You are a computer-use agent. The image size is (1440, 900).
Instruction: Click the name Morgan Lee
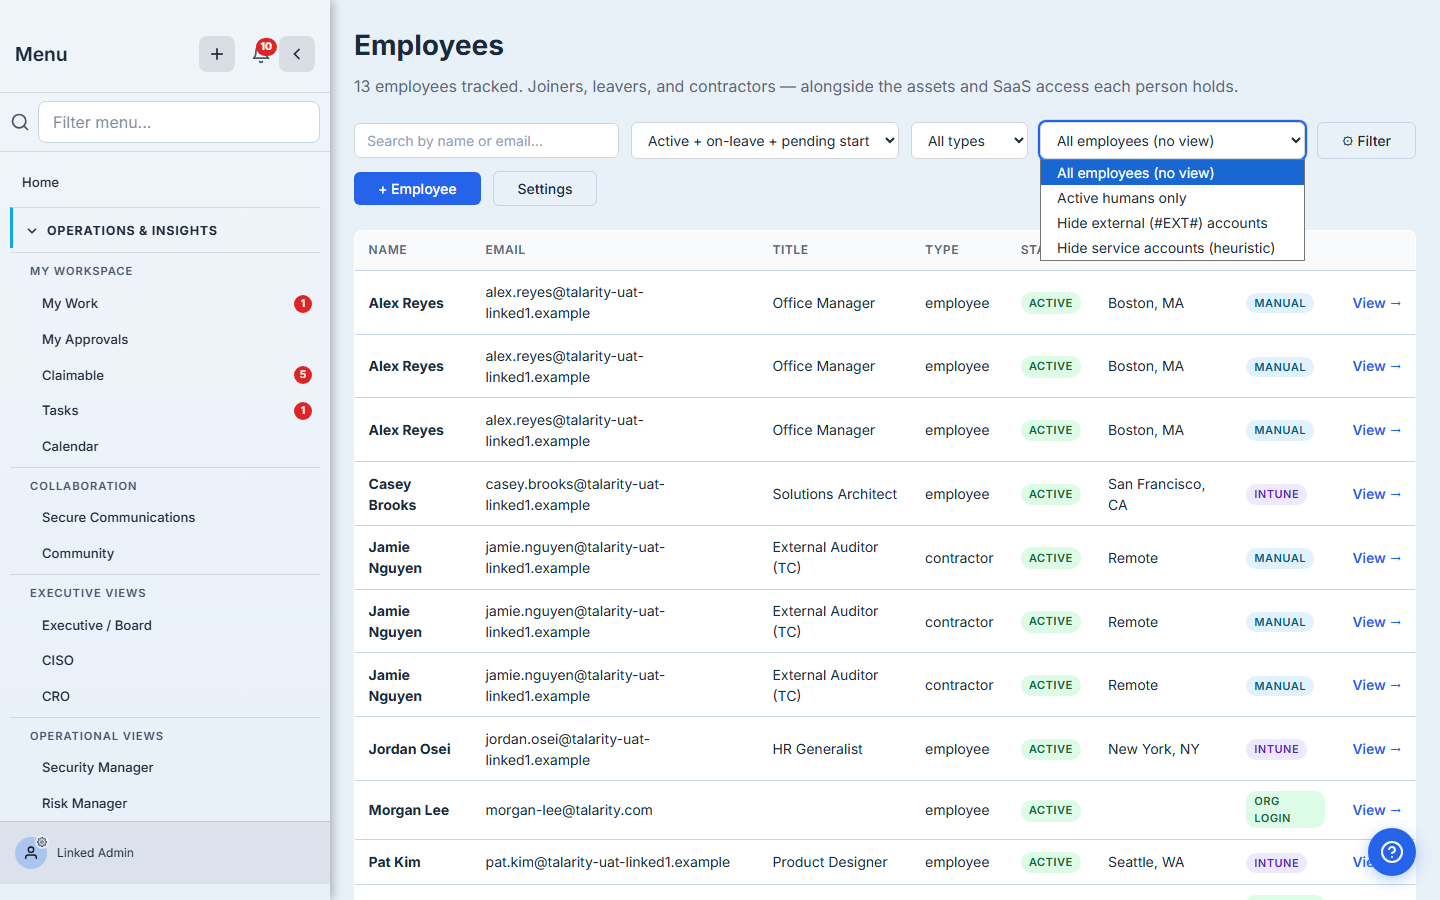pyautogui.click(x=408, y=810)
